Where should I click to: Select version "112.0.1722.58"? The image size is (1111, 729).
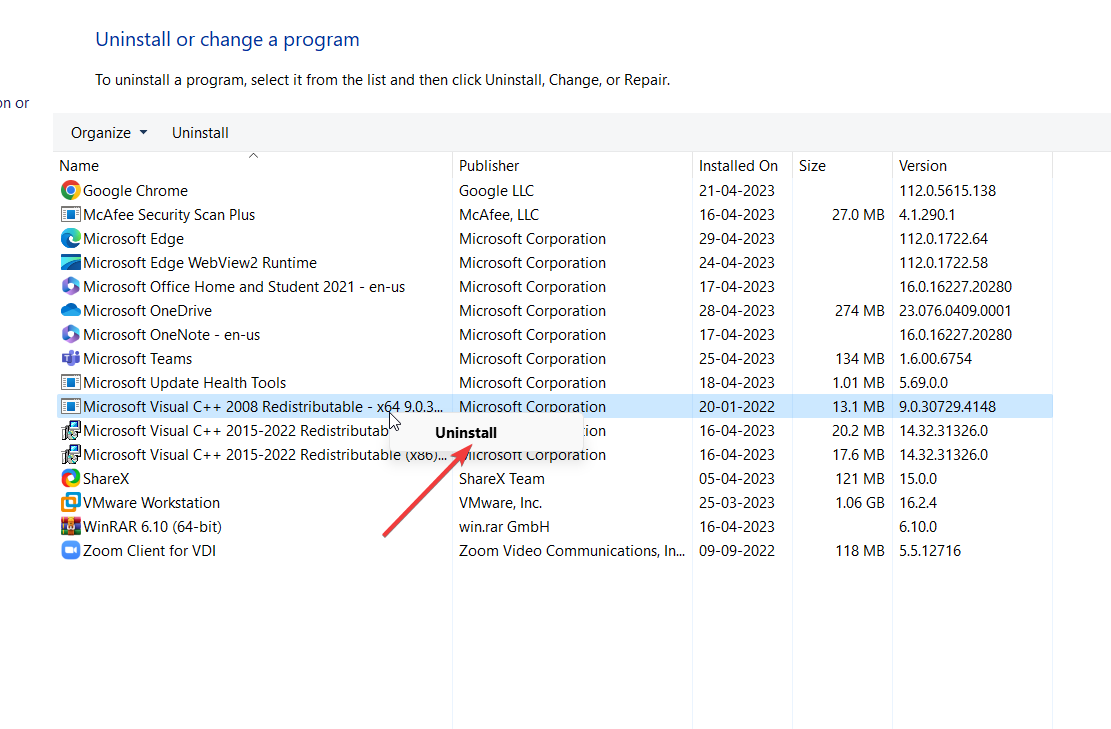tap(943, 263)
